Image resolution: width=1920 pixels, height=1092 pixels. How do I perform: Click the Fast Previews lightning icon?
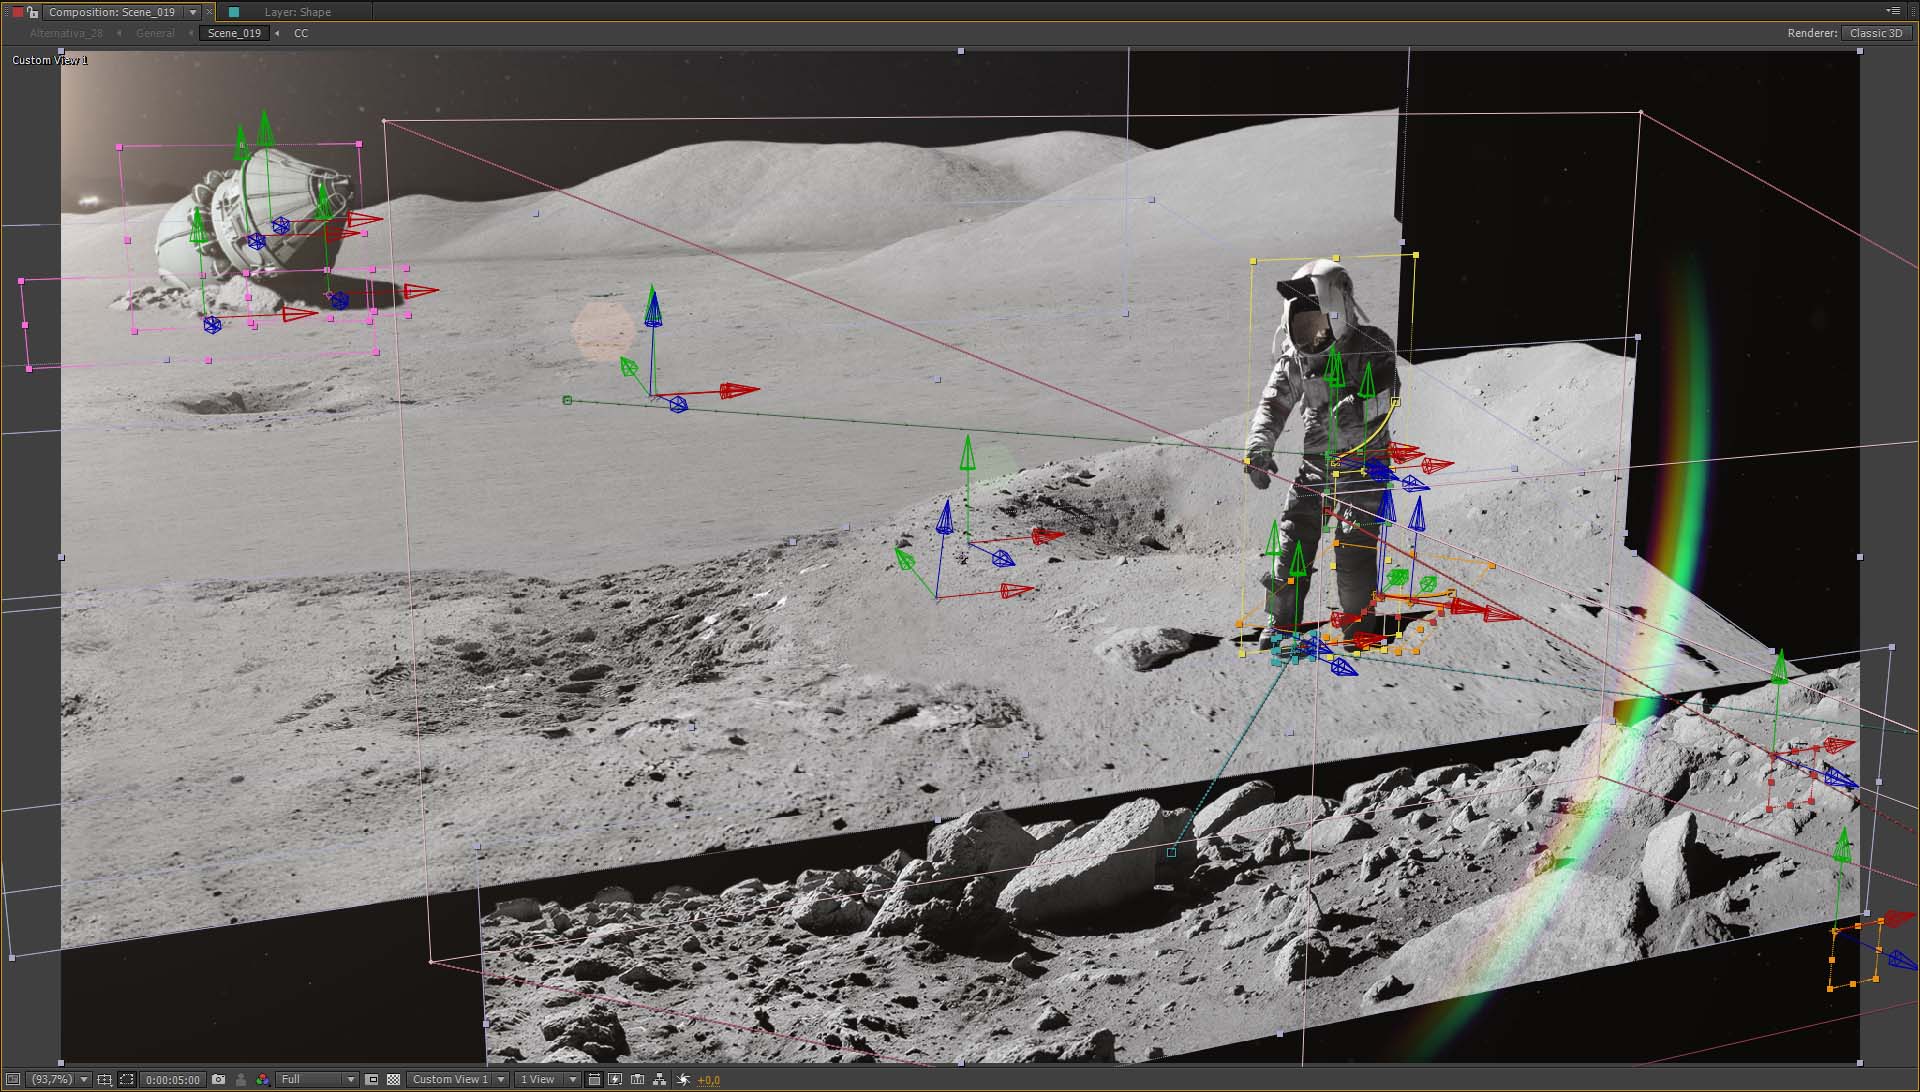pyautogui.click(x=614, y=1080)
